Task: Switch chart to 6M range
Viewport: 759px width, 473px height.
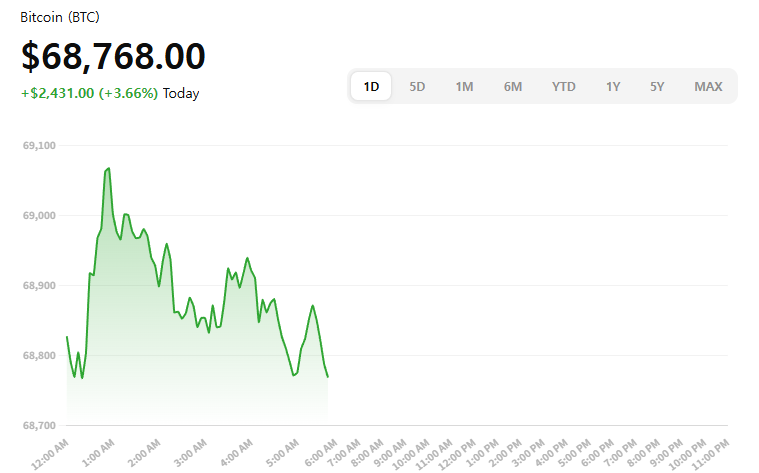Action: (512, 86)
